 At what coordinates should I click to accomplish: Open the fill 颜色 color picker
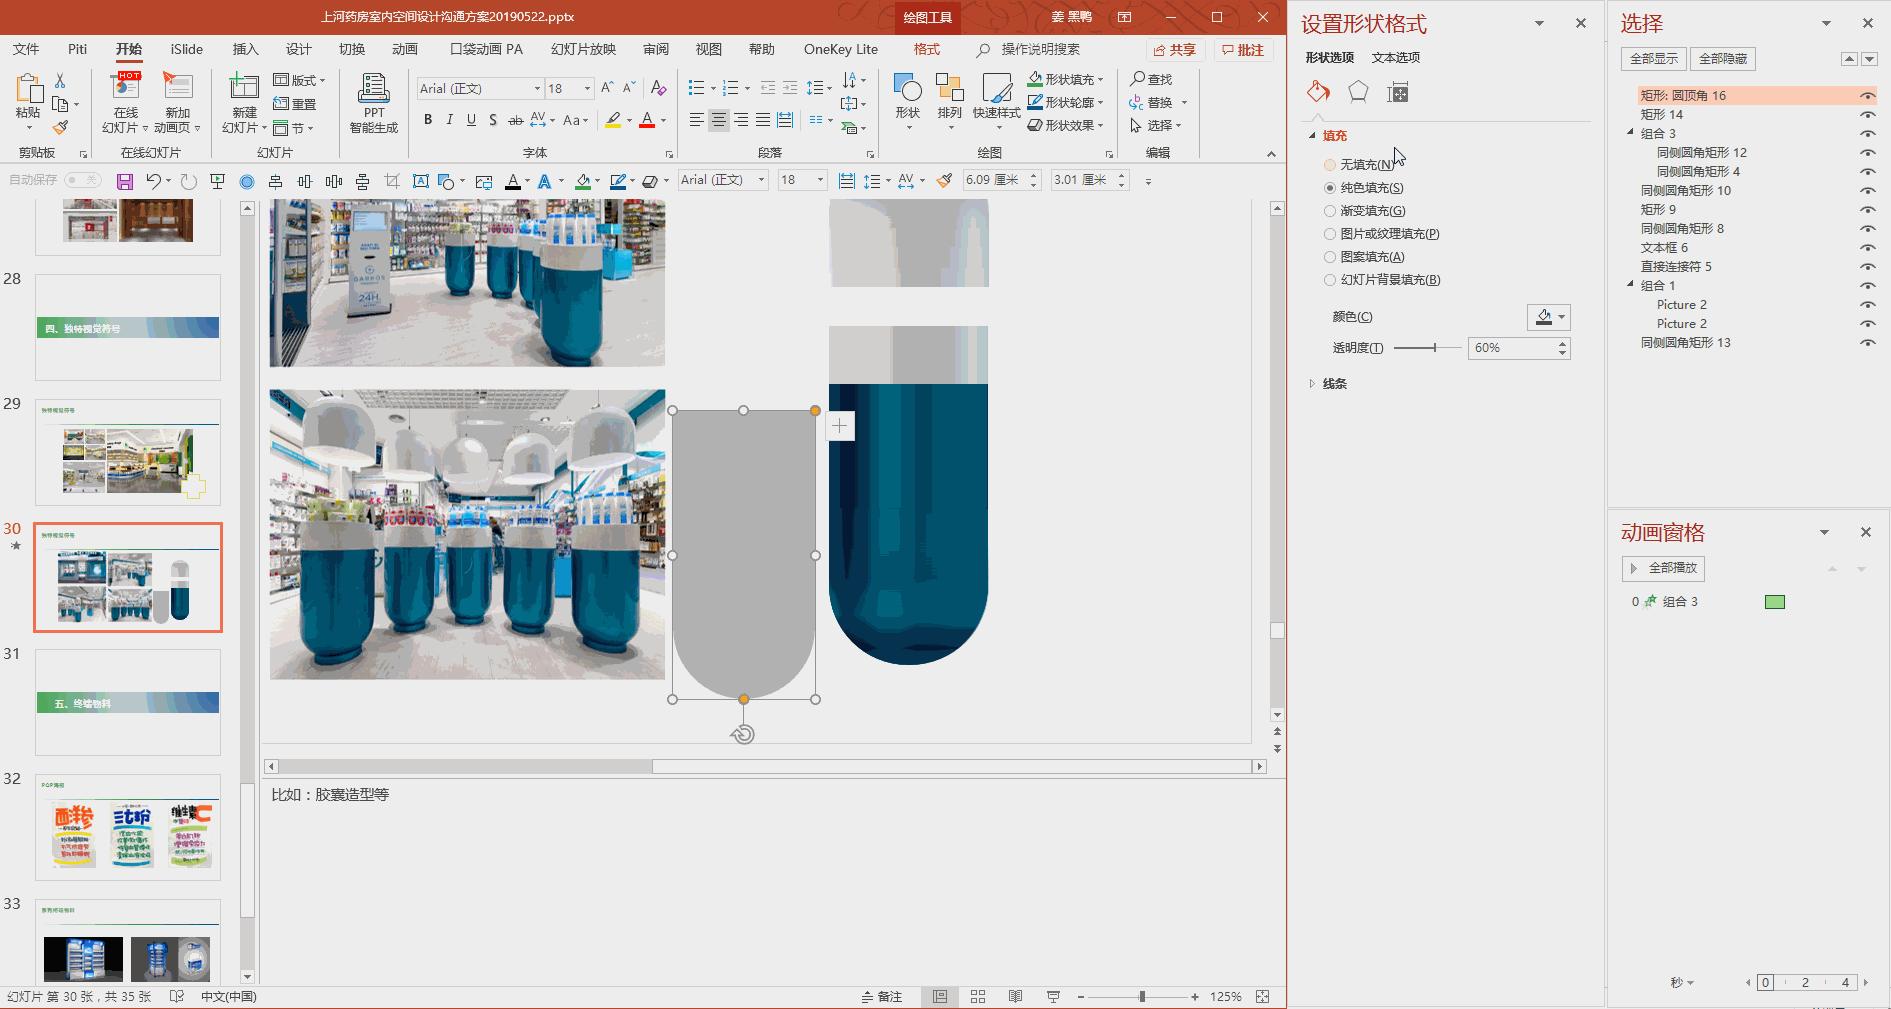1548,317
